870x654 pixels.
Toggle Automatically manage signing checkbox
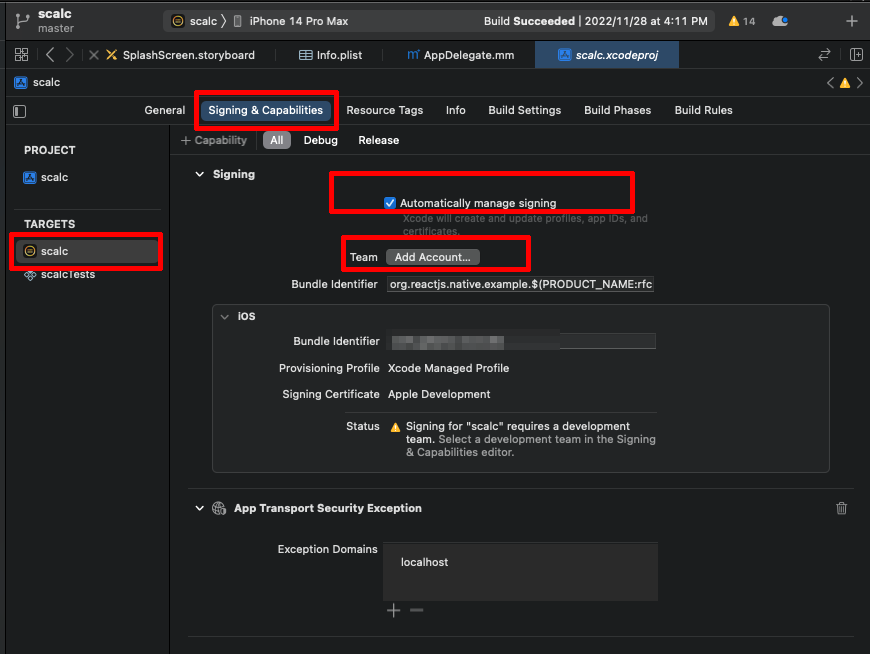pyautogui.click(x=390, y=203)
